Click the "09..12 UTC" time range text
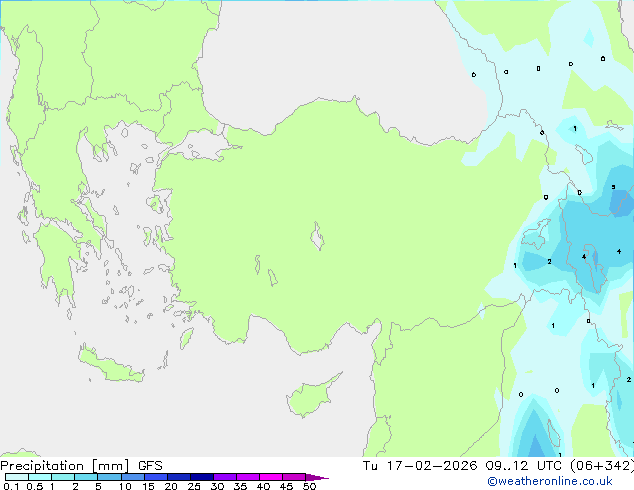 (x=524, y=466)
